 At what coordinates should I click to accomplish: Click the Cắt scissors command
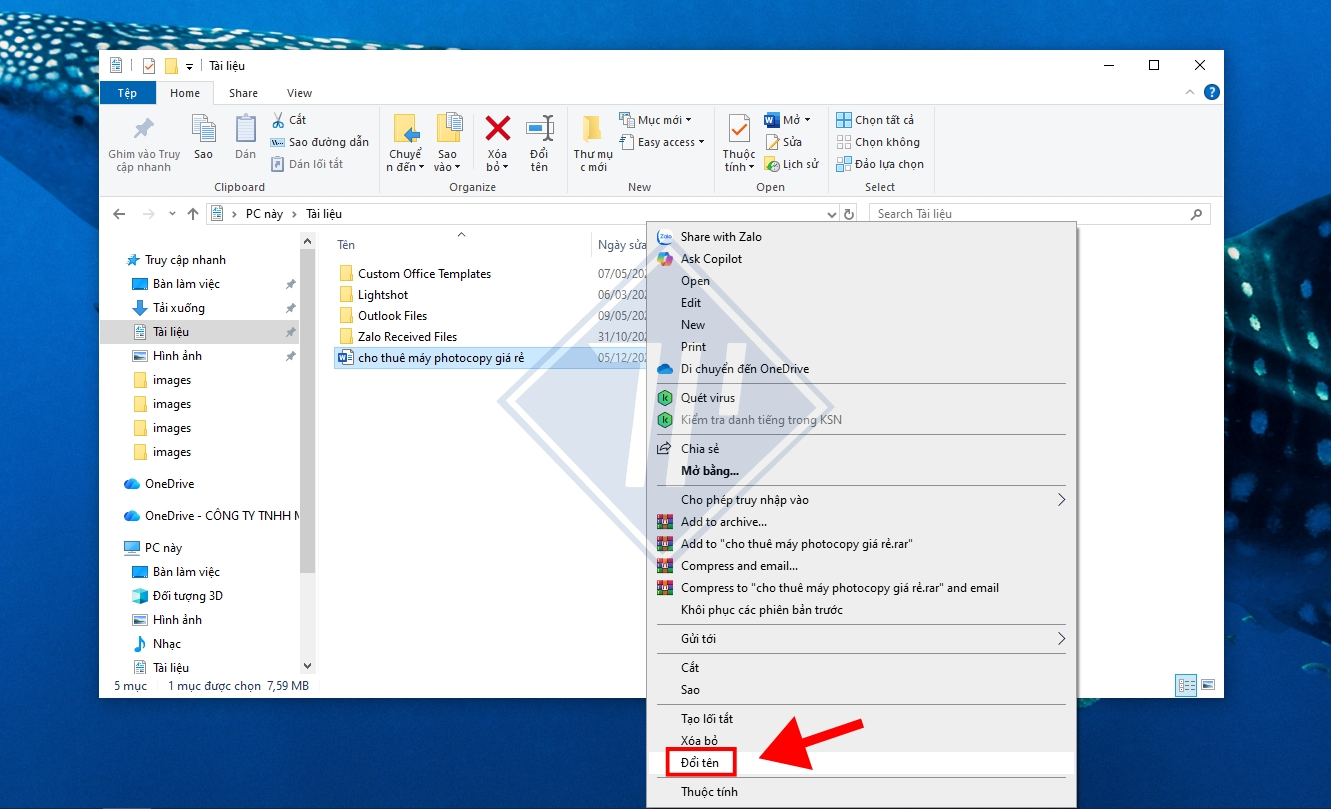coord(288,120)
